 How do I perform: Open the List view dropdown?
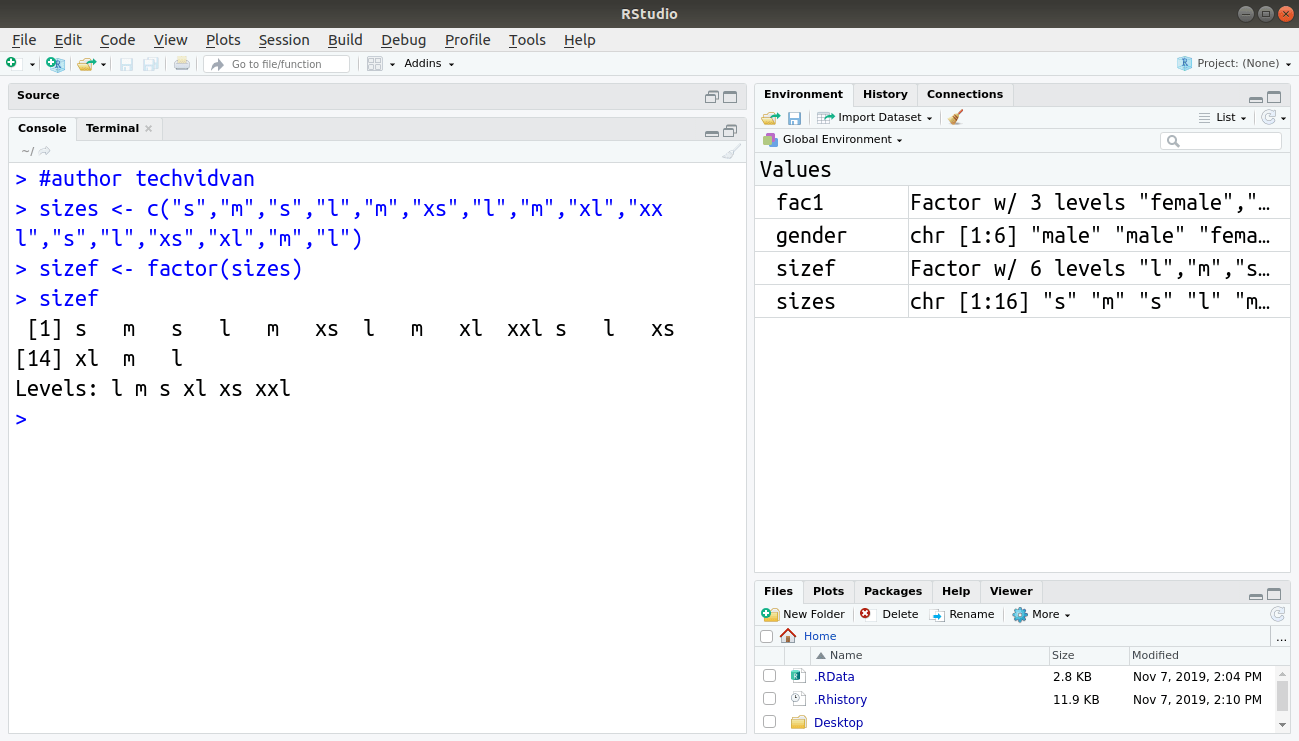(x=1223, y=117)
